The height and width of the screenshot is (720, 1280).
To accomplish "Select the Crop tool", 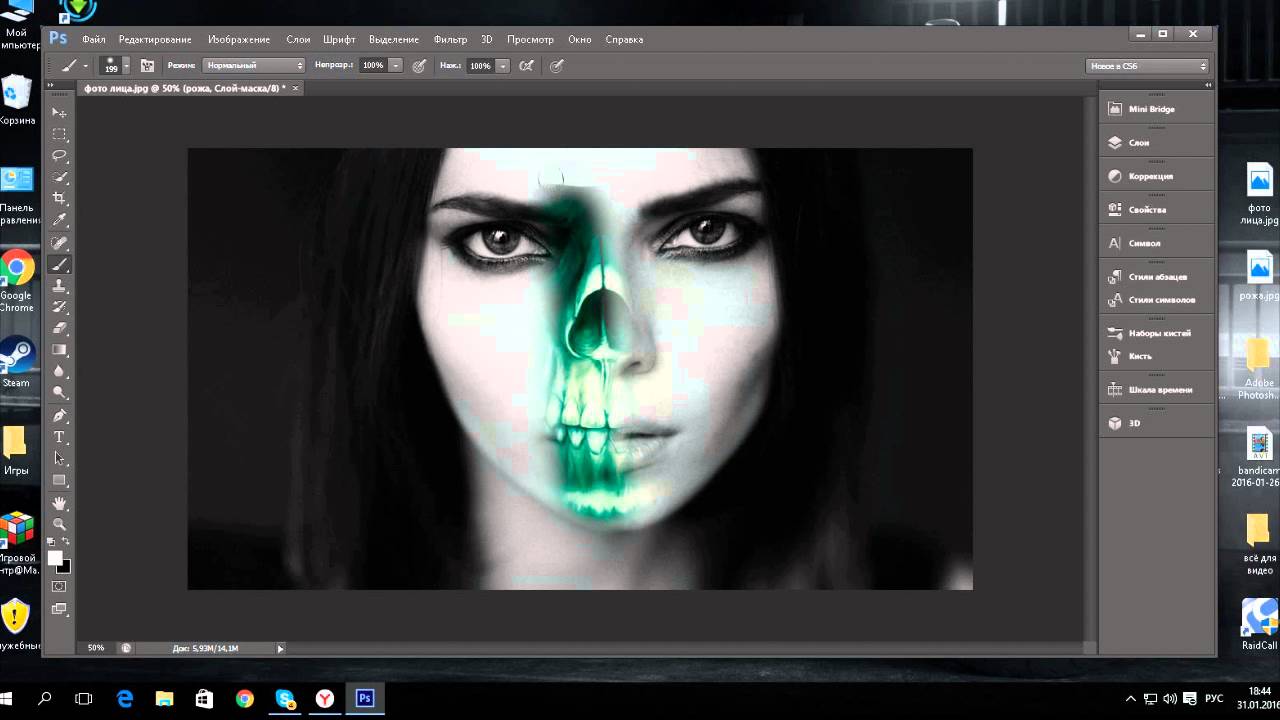I will point(60,199).
